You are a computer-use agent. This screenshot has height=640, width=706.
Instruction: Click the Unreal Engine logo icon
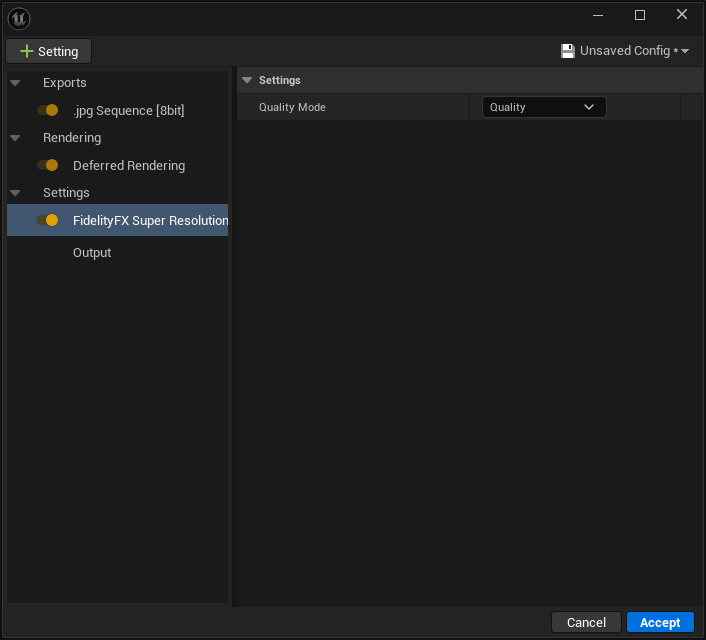coord(18,18)
